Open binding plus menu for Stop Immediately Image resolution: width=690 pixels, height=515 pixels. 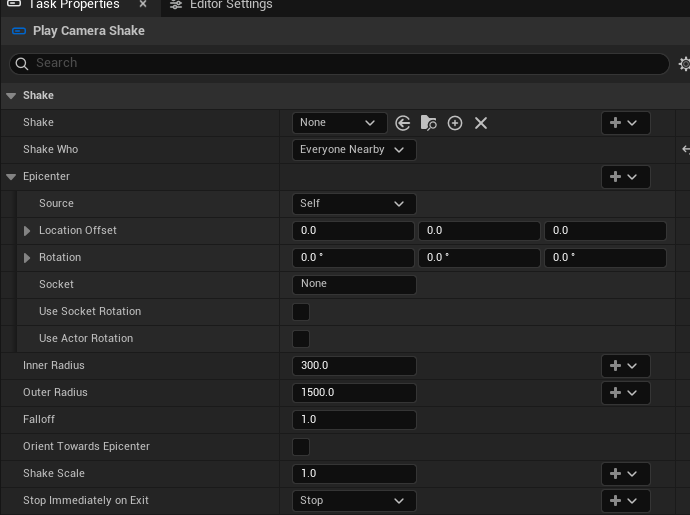[625, 501]
